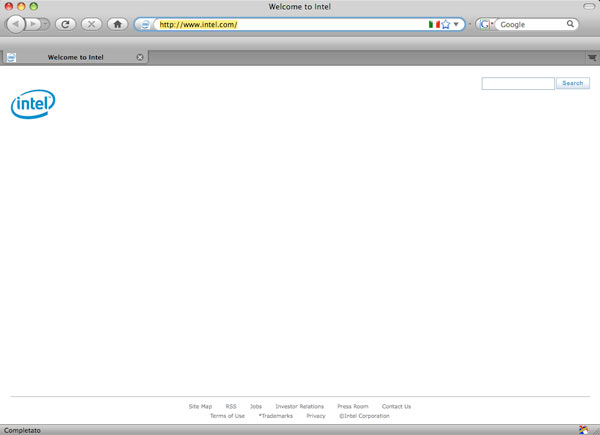Open the tab list icon at right of tab bar
Screen dimensions: 600x435
pyautogui.click(x=591, y=58)
